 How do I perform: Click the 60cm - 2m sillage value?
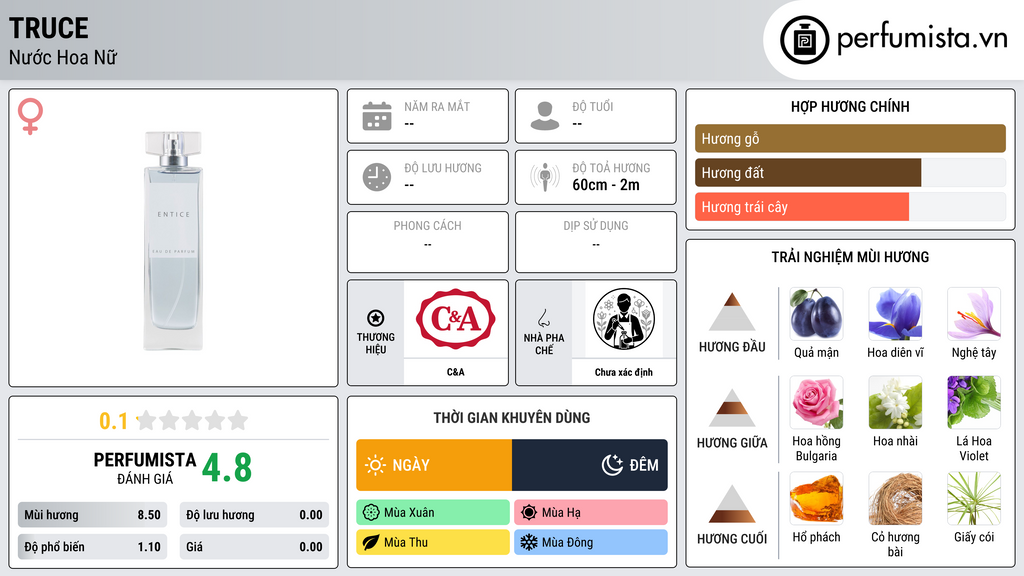(x=606, y=185)
